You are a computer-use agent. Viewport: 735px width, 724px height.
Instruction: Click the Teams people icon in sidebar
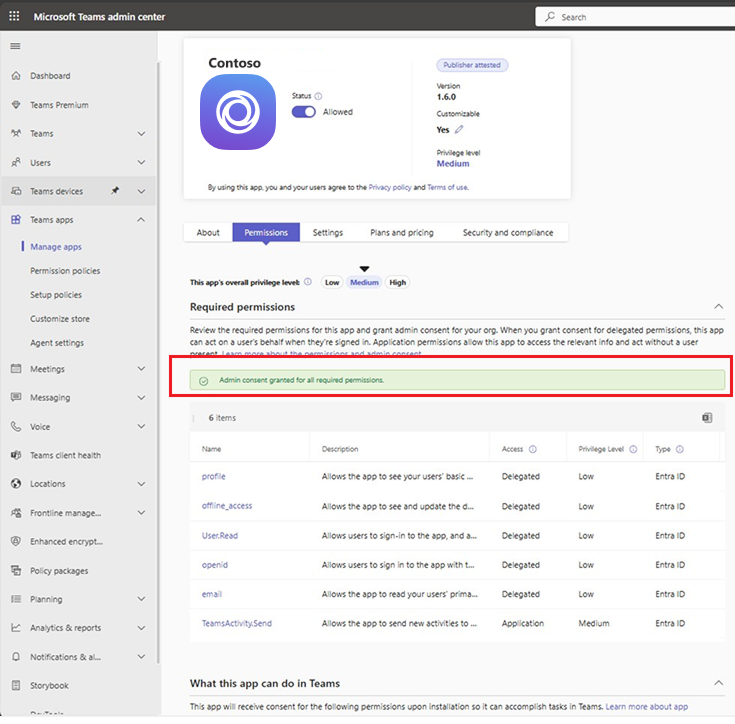point(16,134)
